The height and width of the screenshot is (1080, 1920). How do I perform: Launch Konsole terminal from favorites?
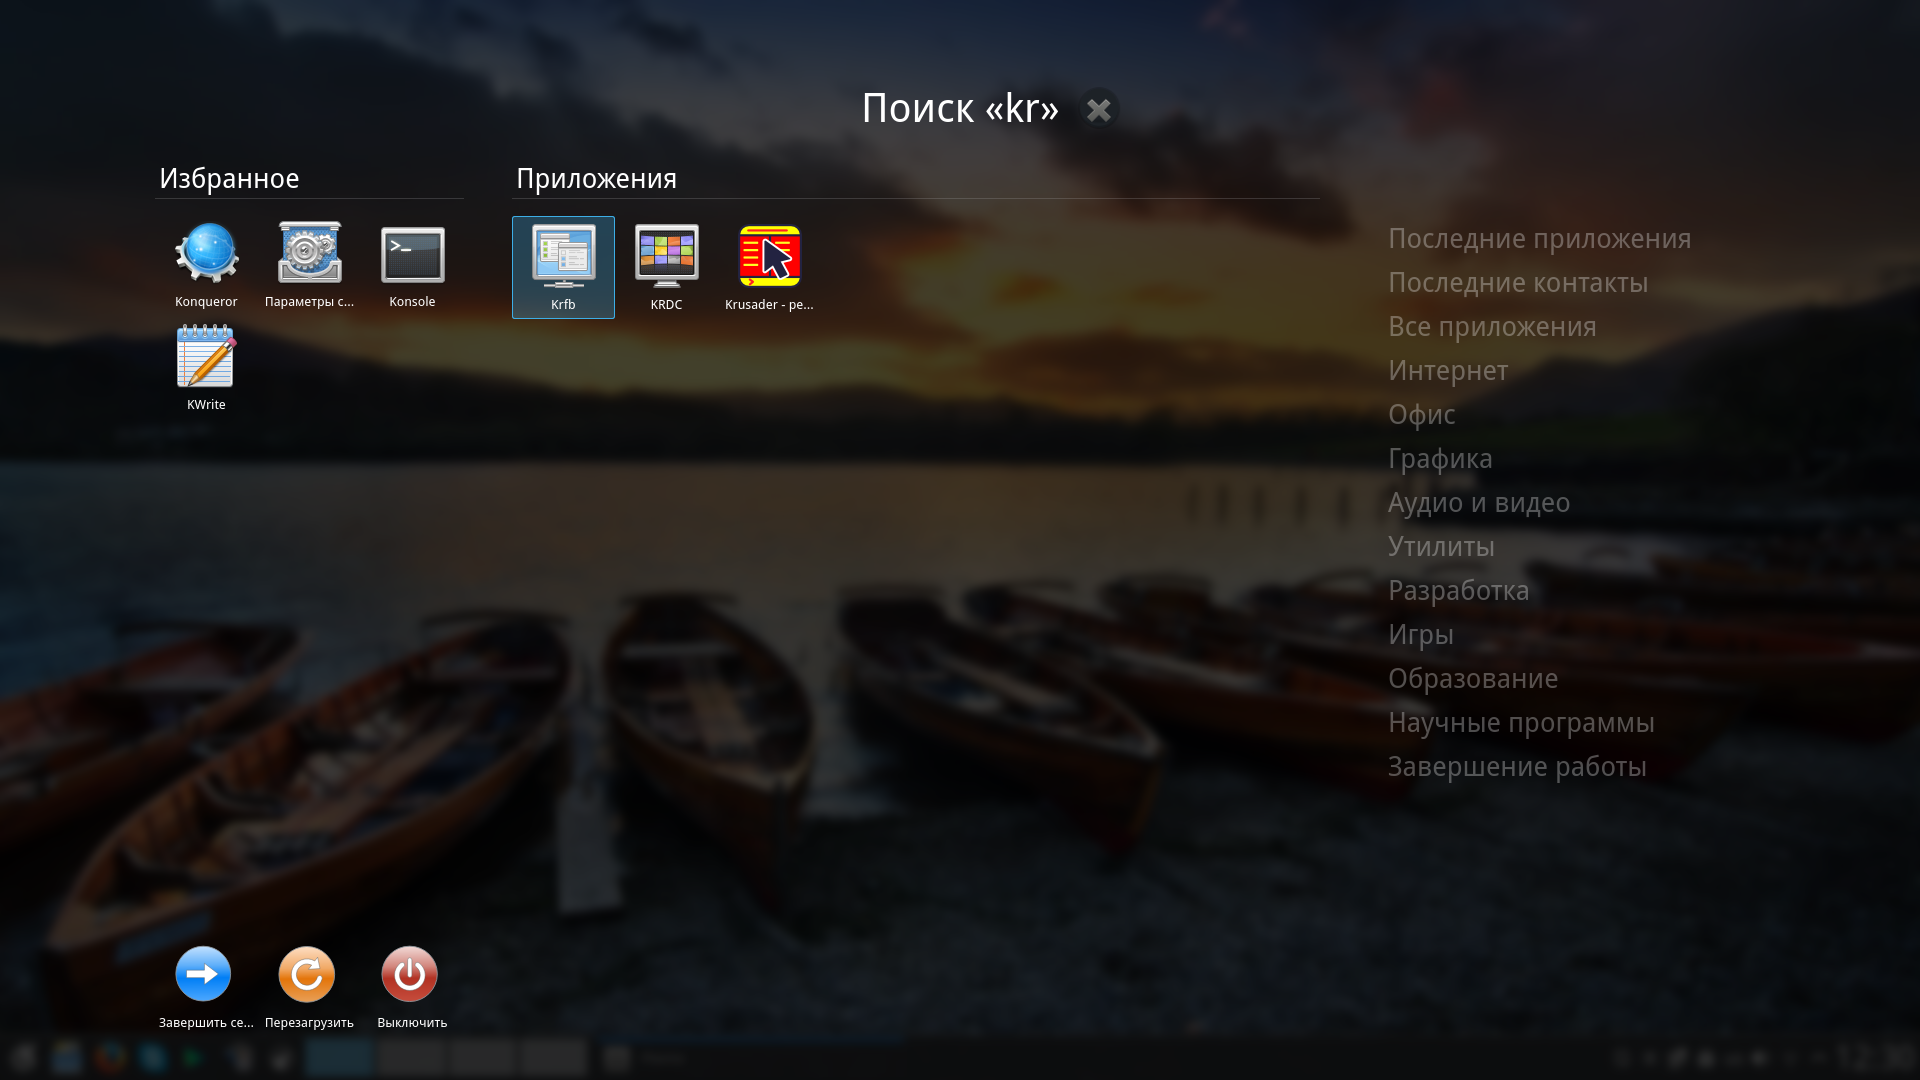tap(412, 263)
